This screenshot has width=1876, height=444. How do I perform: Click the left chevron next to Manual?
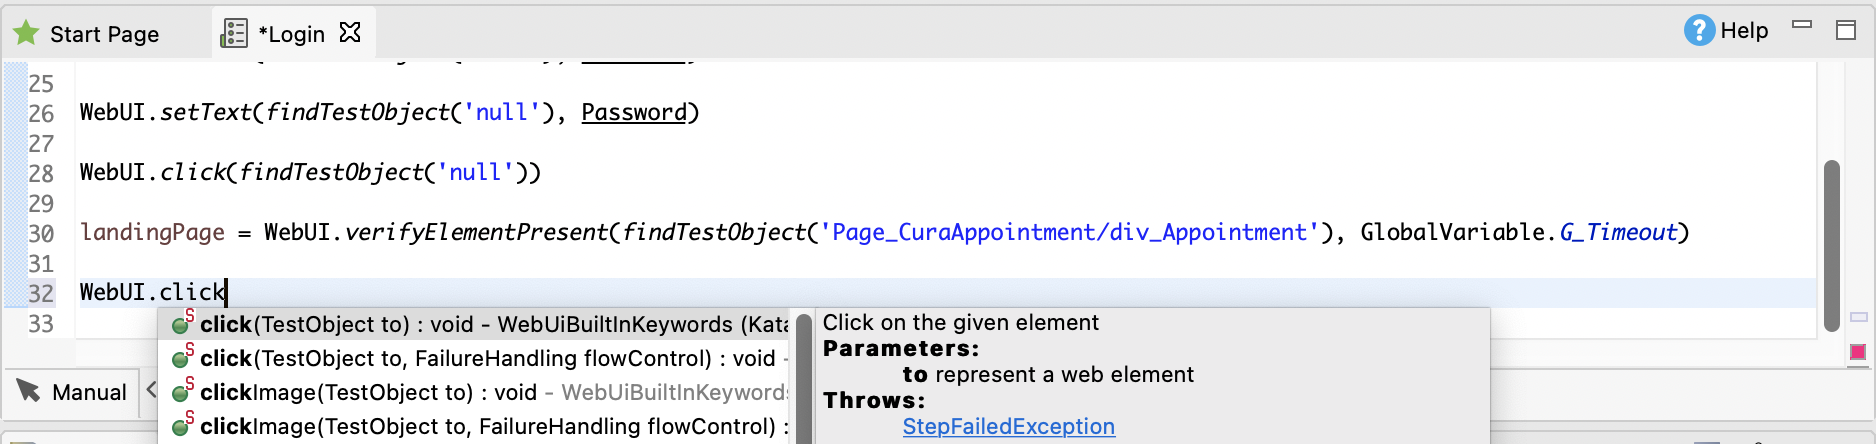(x=151, y=390)
